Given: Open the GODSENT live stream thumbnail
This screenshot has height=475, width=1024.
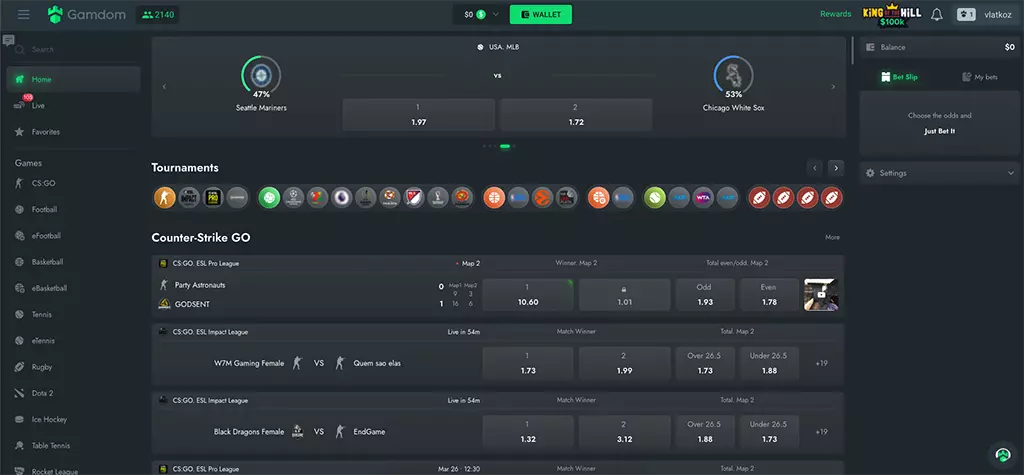Looking at the screenshot, I should tap(821, 295).
